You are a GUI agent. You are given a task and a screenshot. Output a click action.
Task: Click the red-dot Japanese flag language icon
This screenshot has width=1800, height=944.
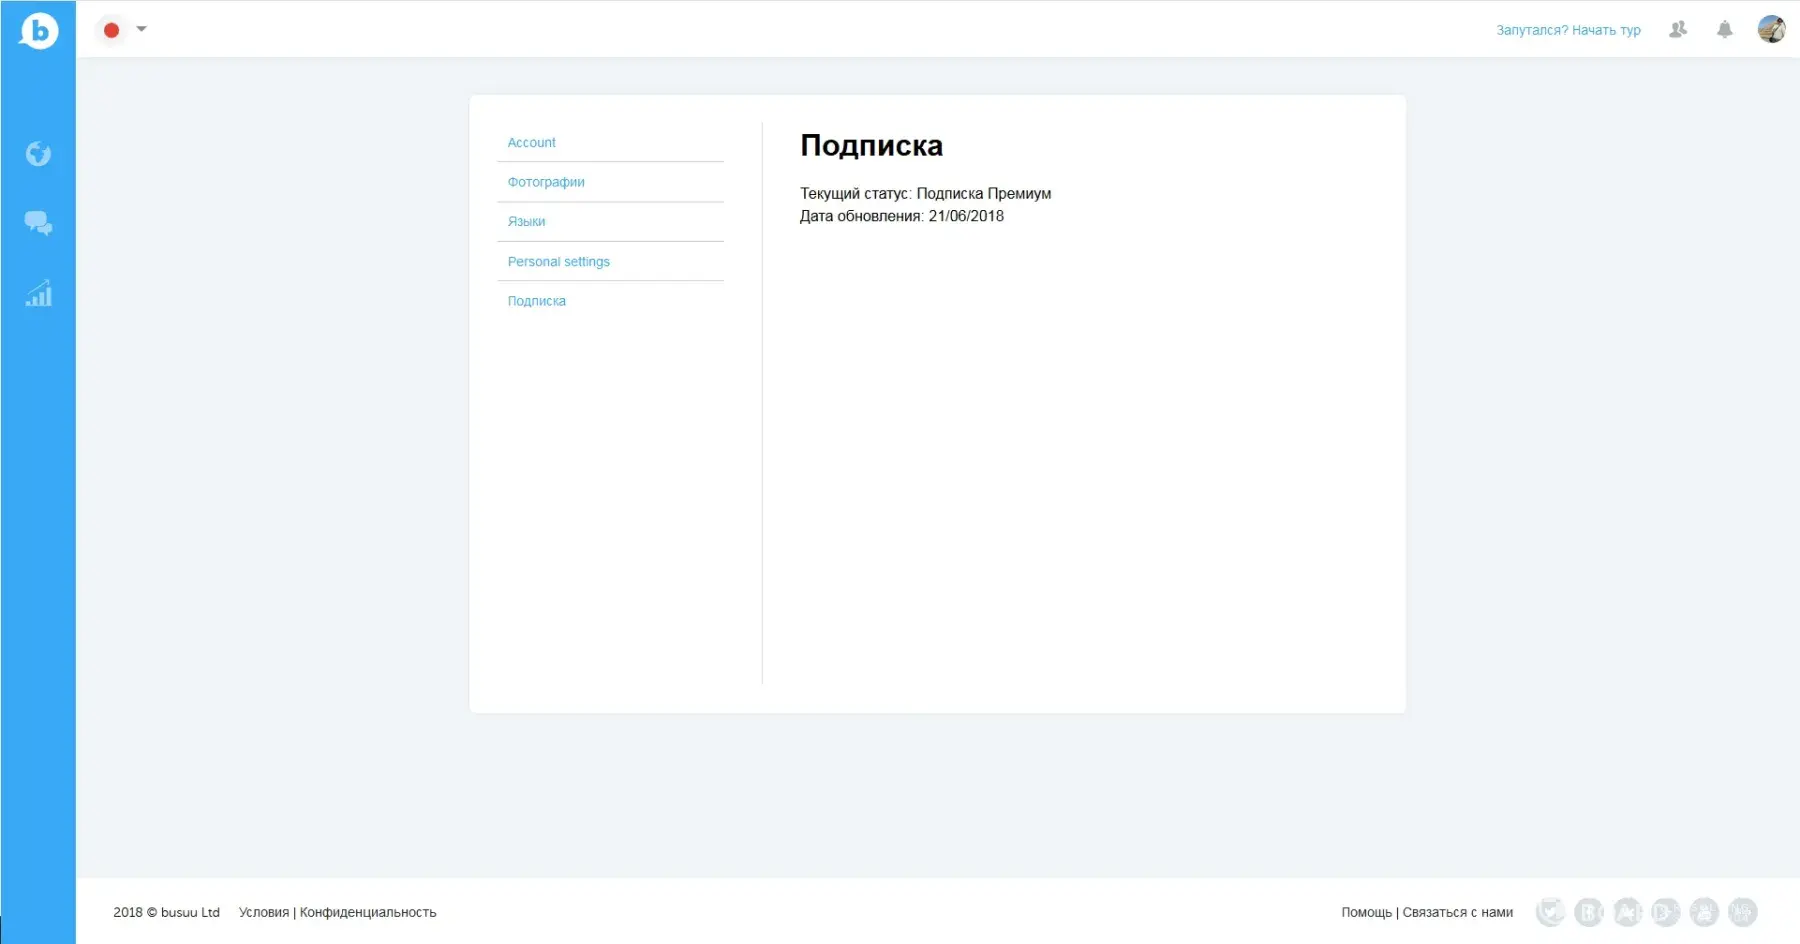click(111, 30)
